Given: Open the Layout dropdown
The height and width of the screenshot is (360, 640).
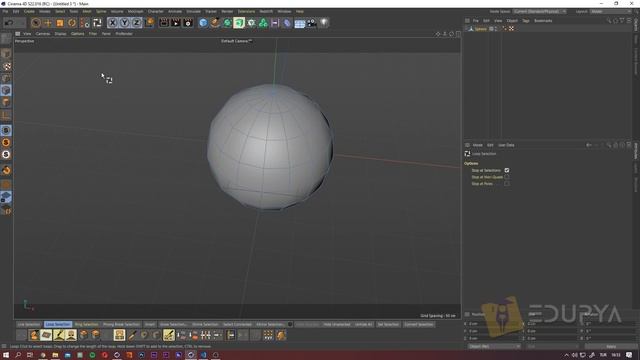Looking at the screenshot, I should (x=610, y=11).
